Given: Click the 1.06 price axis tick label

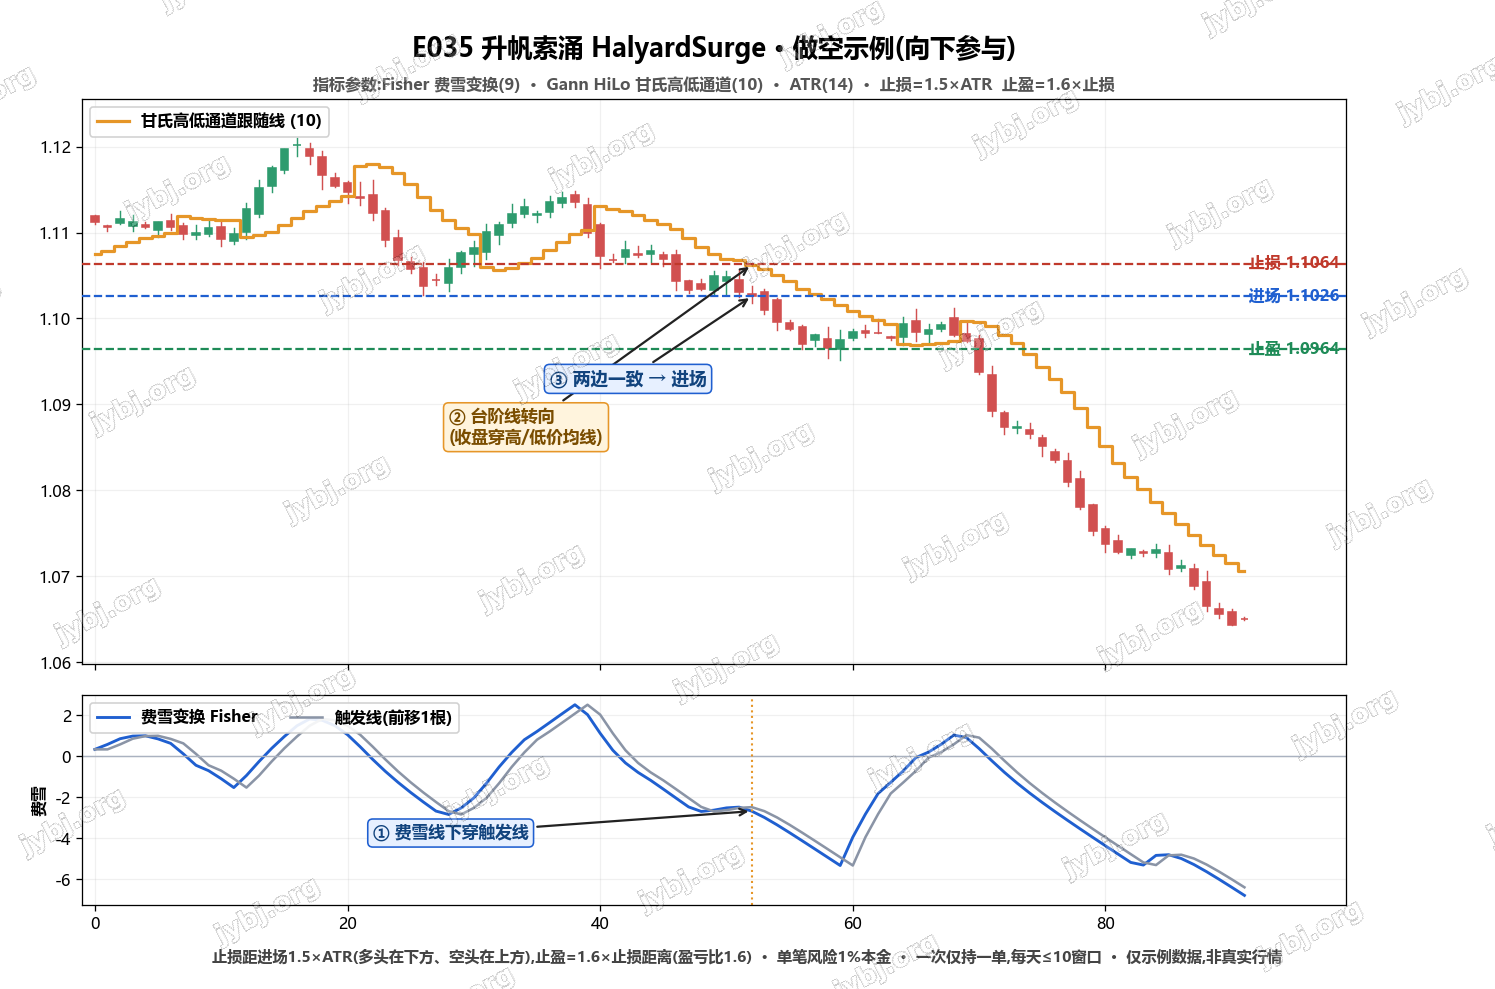Looking at the screenshot, I should (x=55, y=662).
